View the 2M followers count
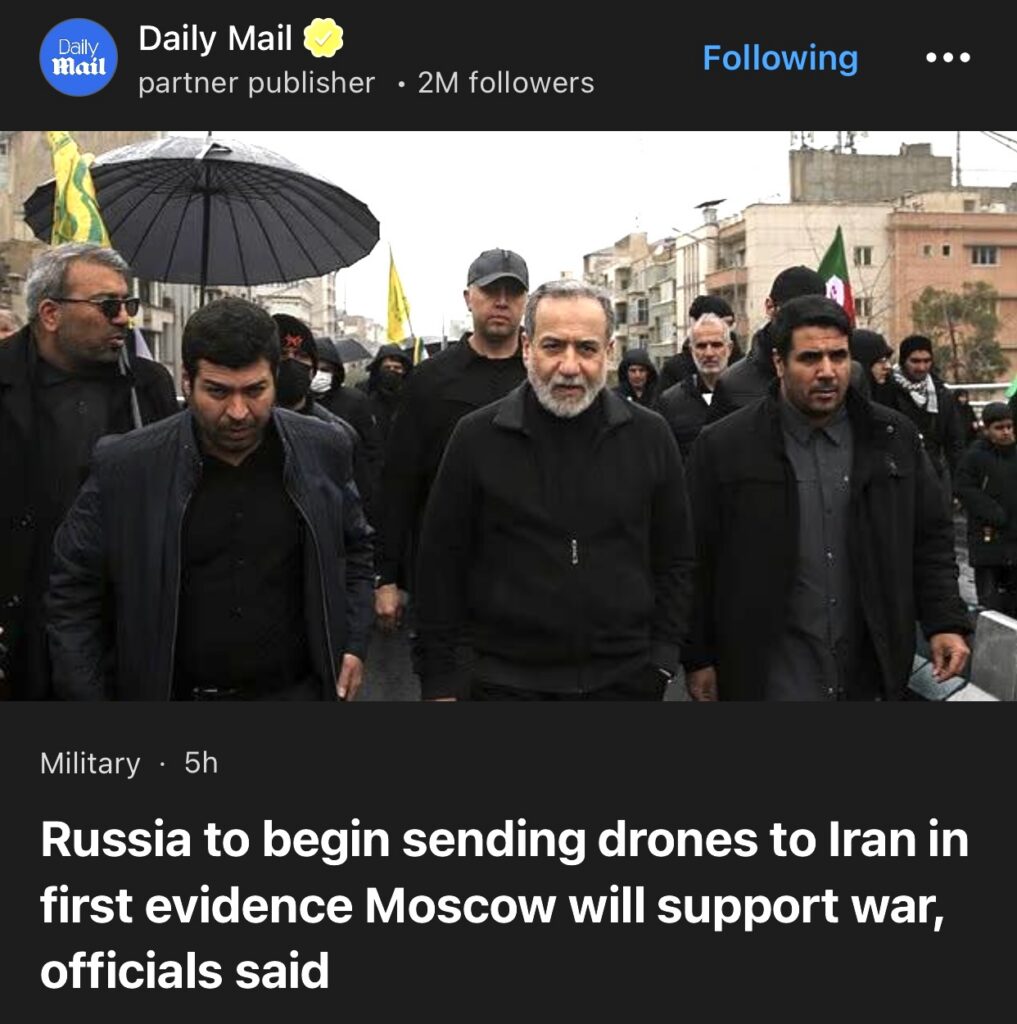 pos(506,83)
